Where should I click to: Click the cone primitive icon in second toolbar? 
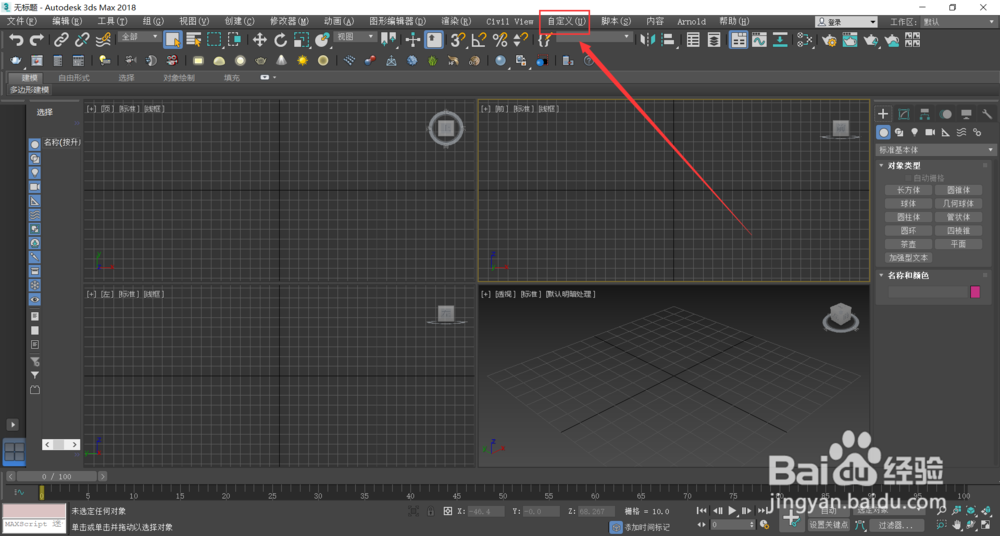tap(281, 61)
